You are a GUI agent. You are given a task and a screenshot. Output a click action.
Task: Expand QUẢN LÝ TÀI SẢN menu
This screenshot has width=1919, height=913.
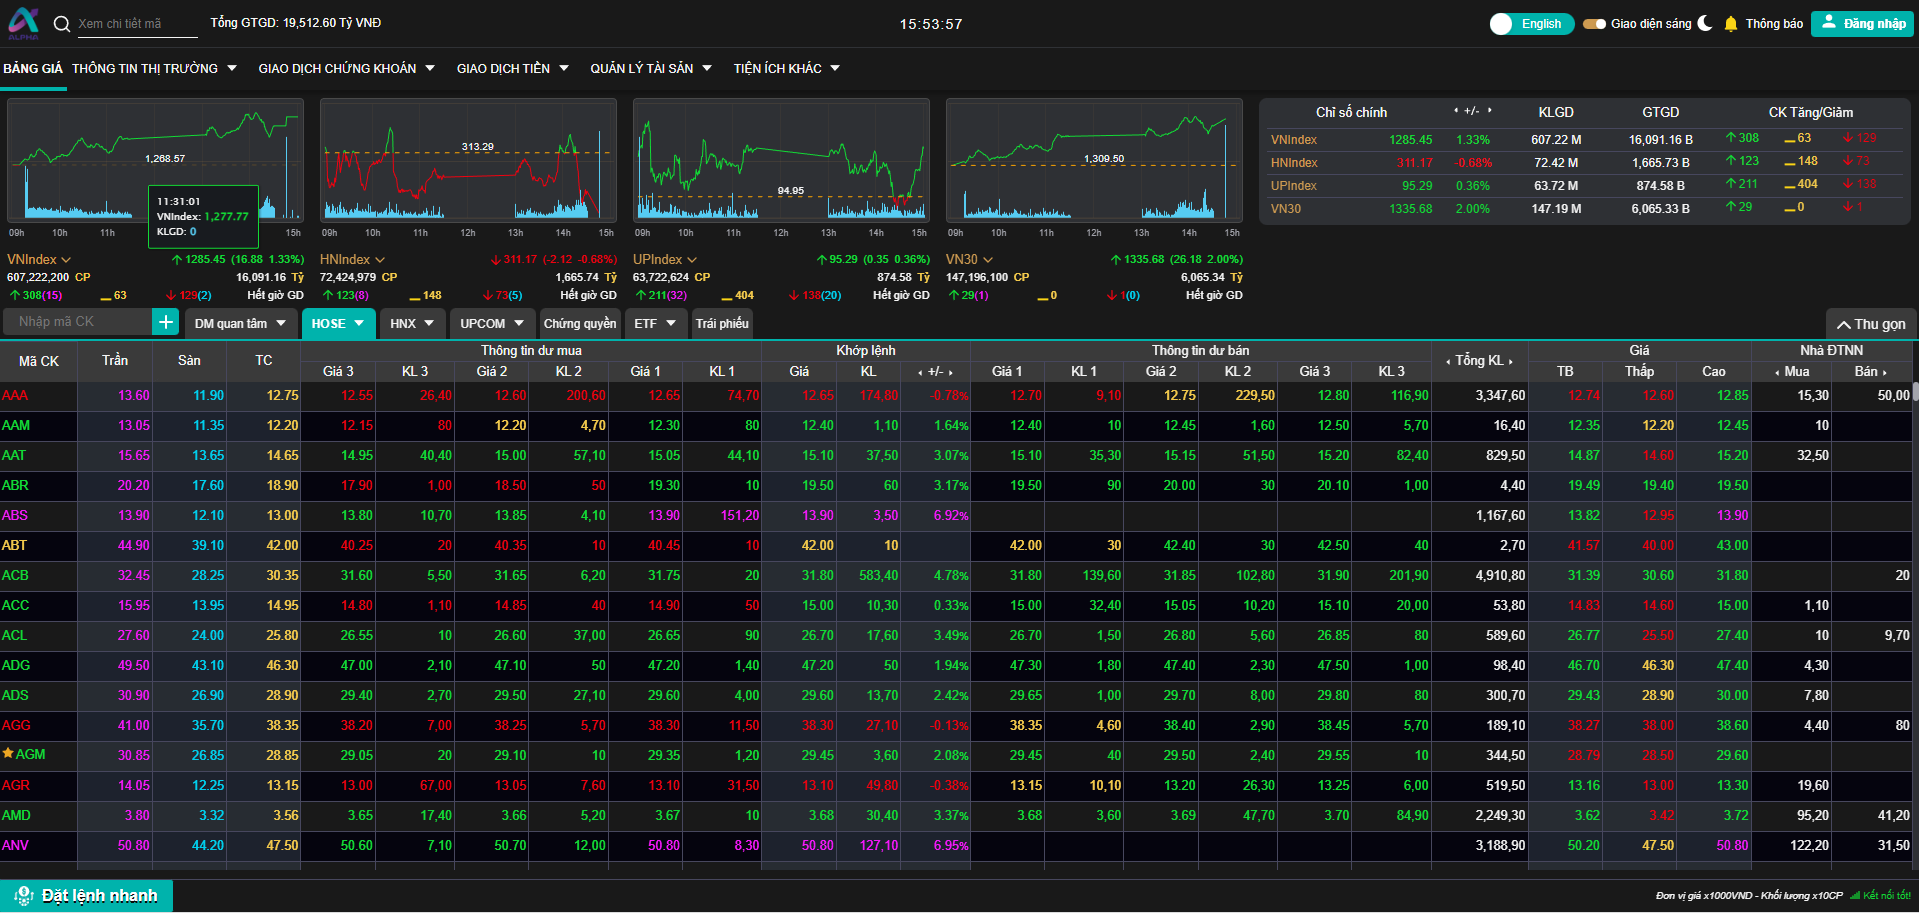(x=650, y=69)
